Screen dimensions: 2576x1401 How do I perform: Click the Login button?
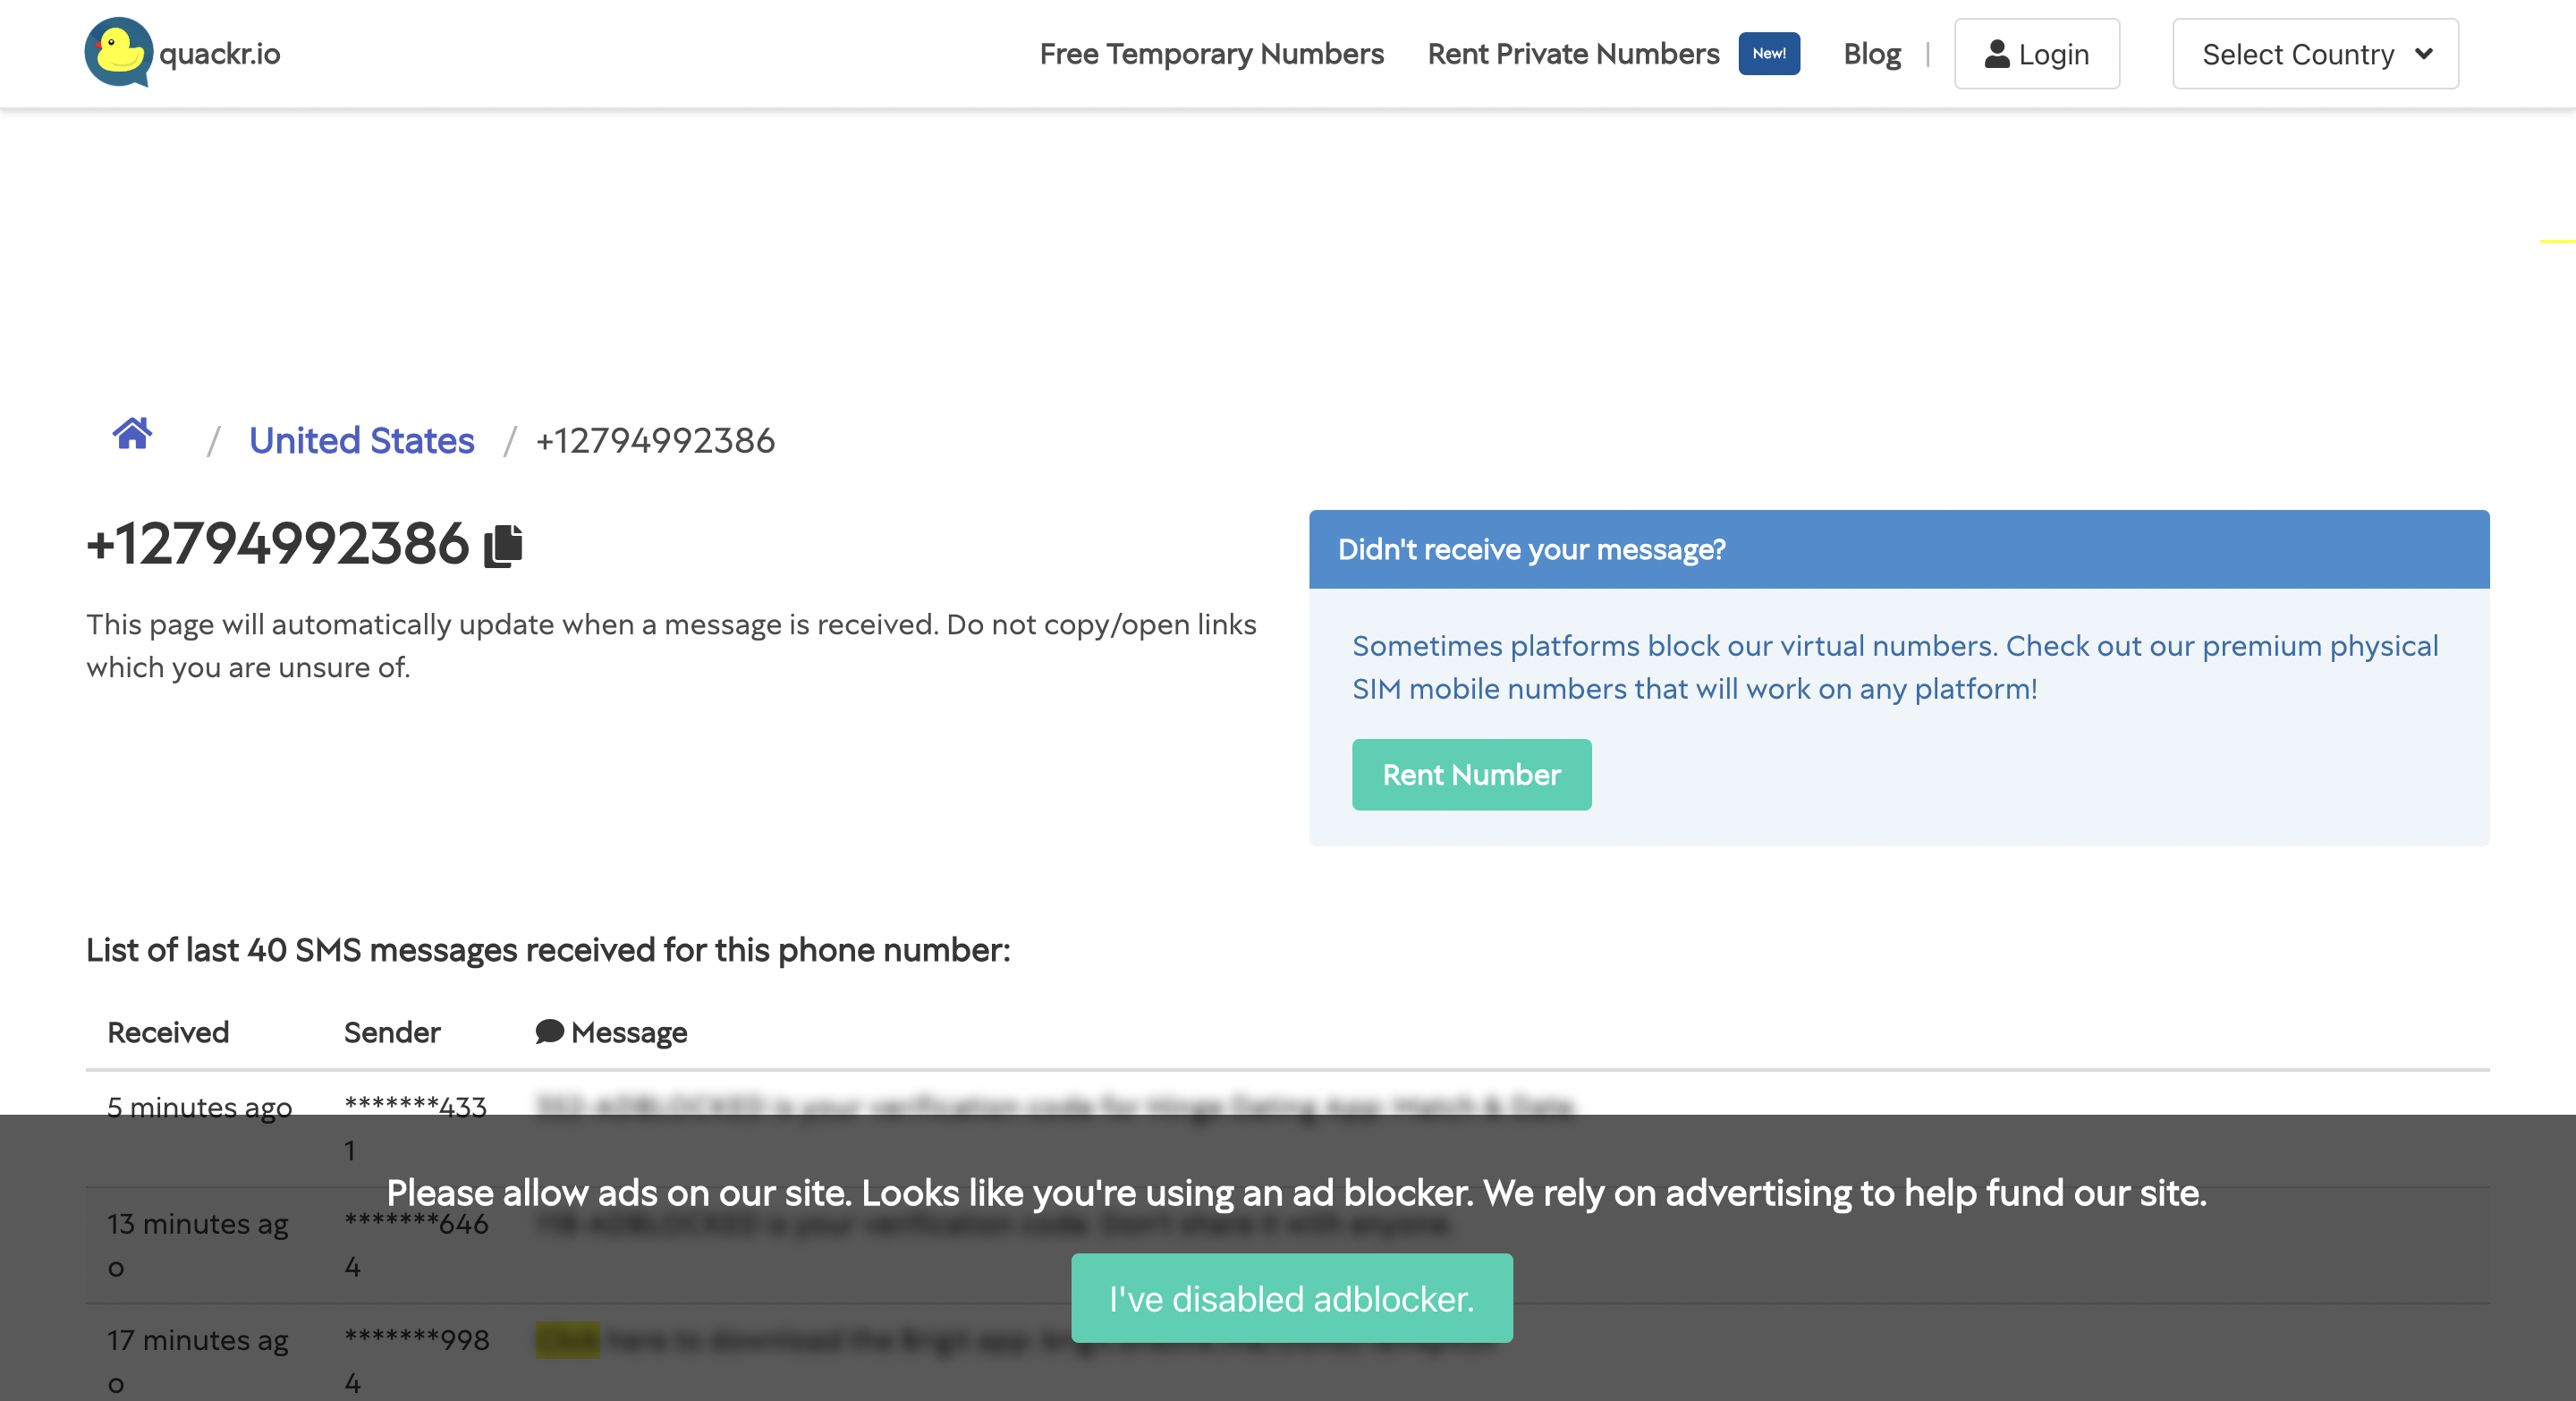point(2037,54)
